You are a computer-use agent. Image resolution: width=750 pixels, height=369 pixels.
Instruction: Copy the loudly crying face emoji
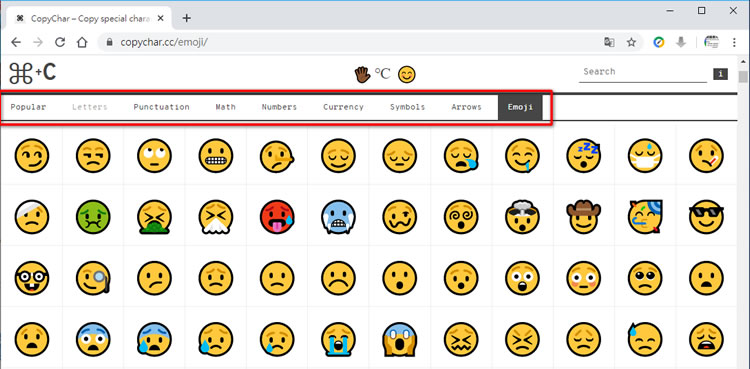pyautogui.click(x=339, y=339)
